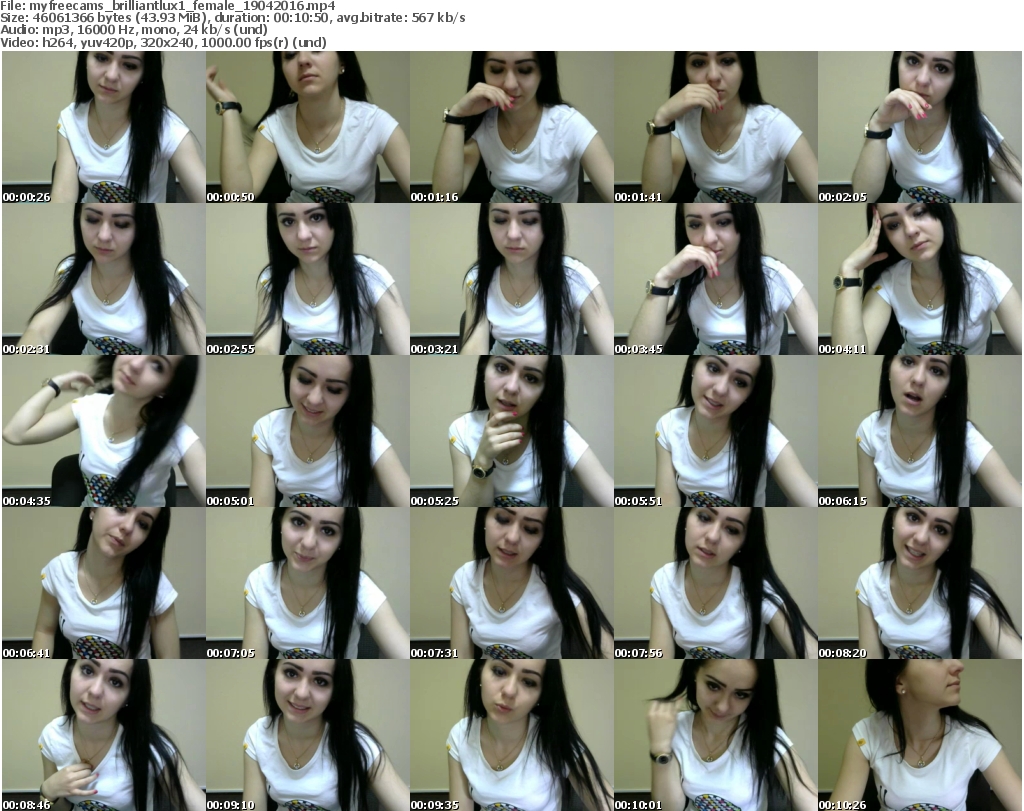The height and width of the screenshot is (811, 1024).
Task: Click the Audio line showing mp3 16000 Hz
Action: tap(134, 30)
